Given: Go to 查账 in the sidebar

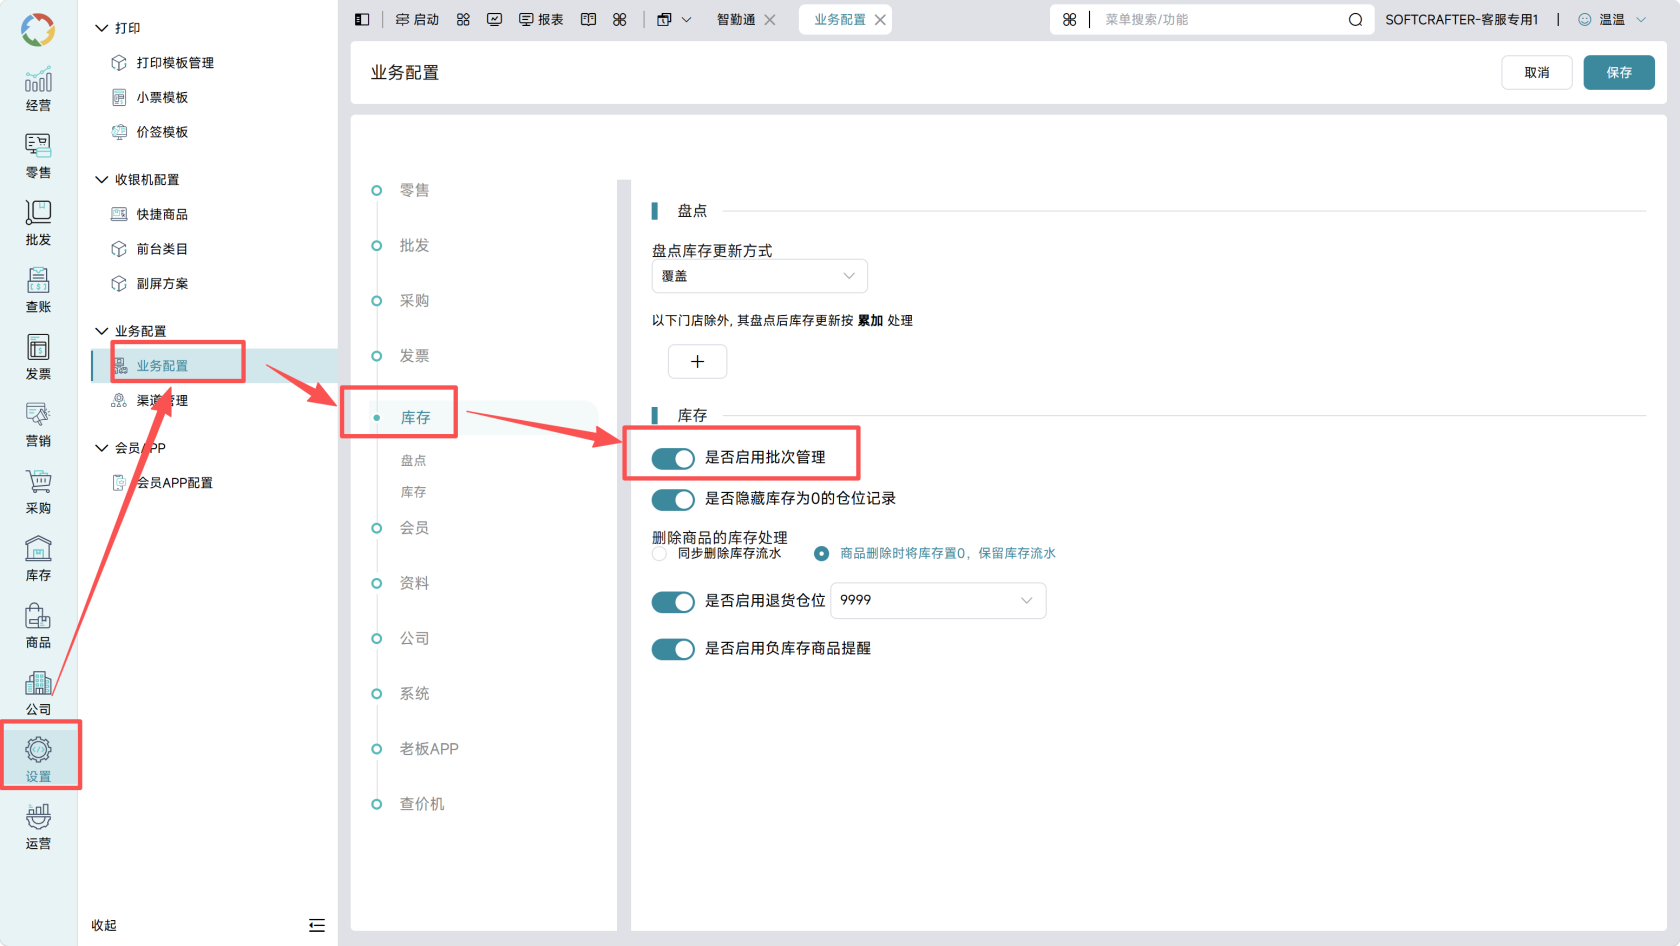Looking at the screenshot, I should pos(38,289).
